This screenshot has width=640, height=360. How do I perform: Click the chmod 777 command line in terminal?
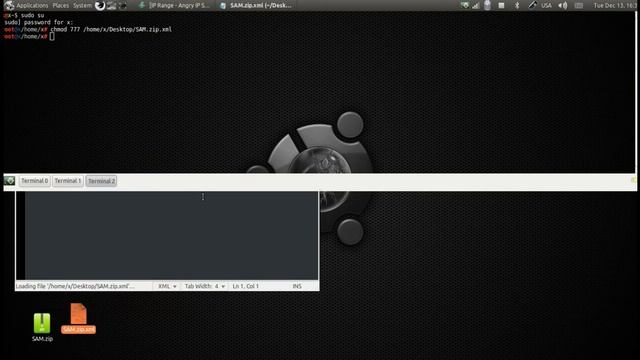(x=111, y=29)
